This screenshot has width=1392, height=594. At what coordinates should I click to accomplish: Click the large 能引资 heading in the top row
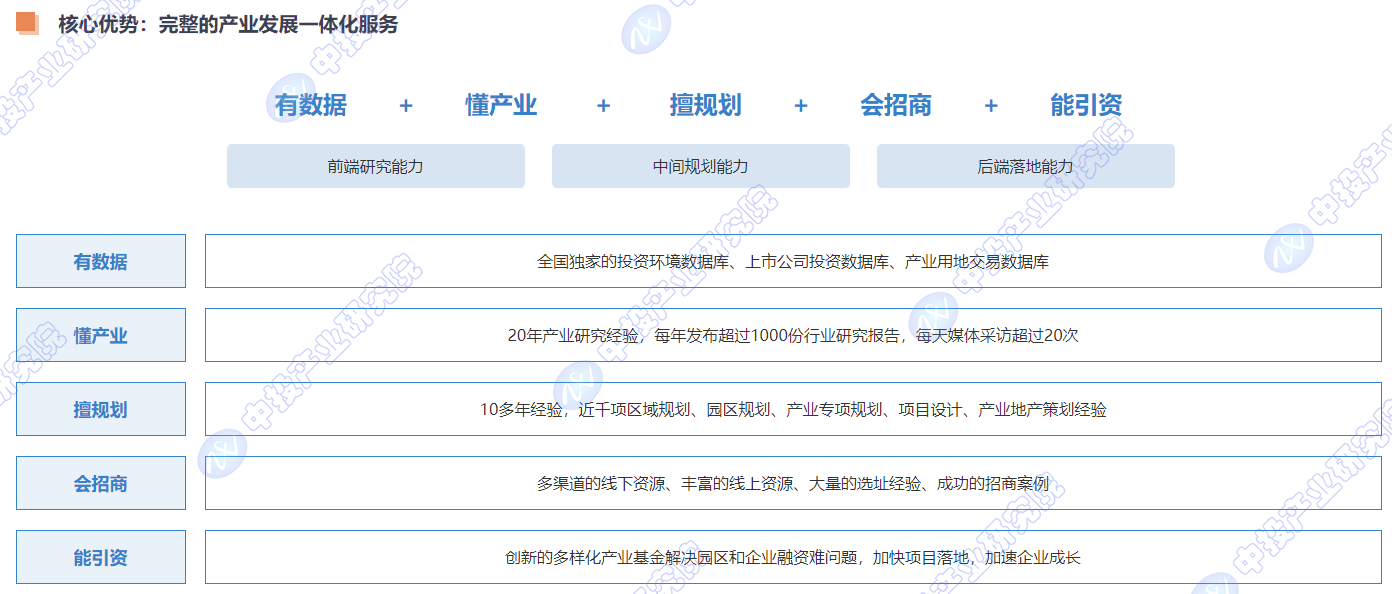pos(1086,105)
